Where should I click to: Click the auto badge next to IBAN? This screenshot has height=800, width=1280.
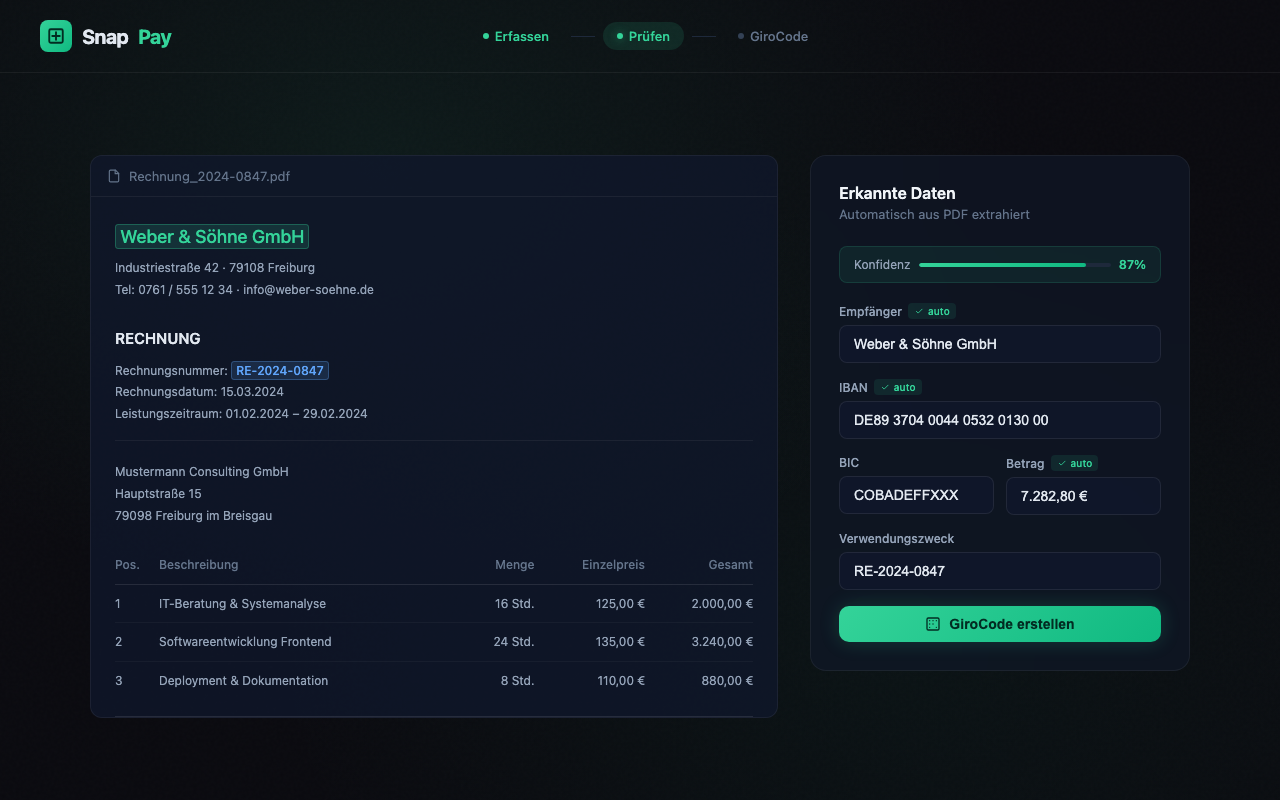(x=898, y=387)
